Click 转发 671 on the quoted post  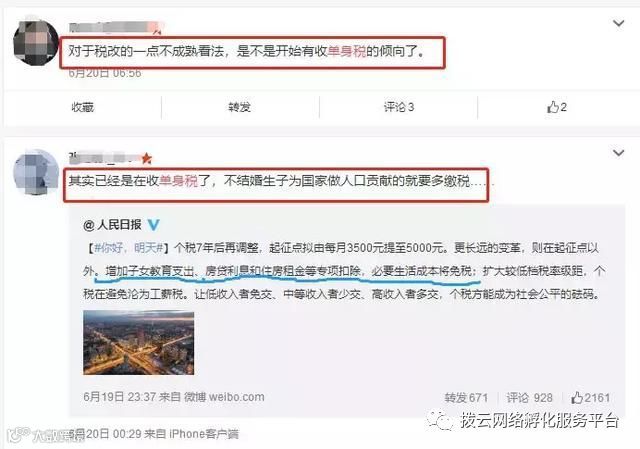click(466, 398)
